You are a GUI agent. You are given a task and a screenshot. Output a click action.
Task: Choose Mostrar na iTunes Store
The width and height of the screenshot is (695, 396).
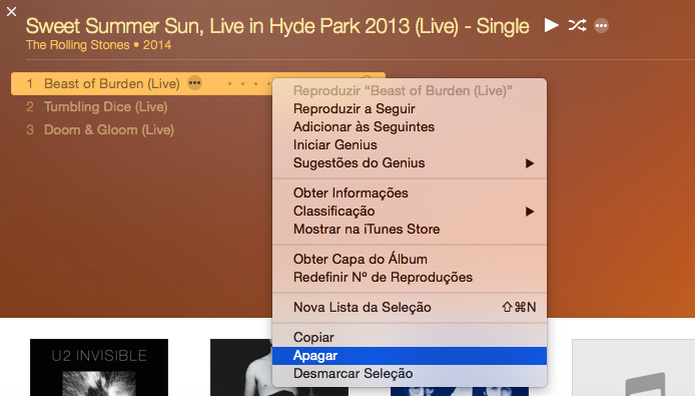pos(409,229)
